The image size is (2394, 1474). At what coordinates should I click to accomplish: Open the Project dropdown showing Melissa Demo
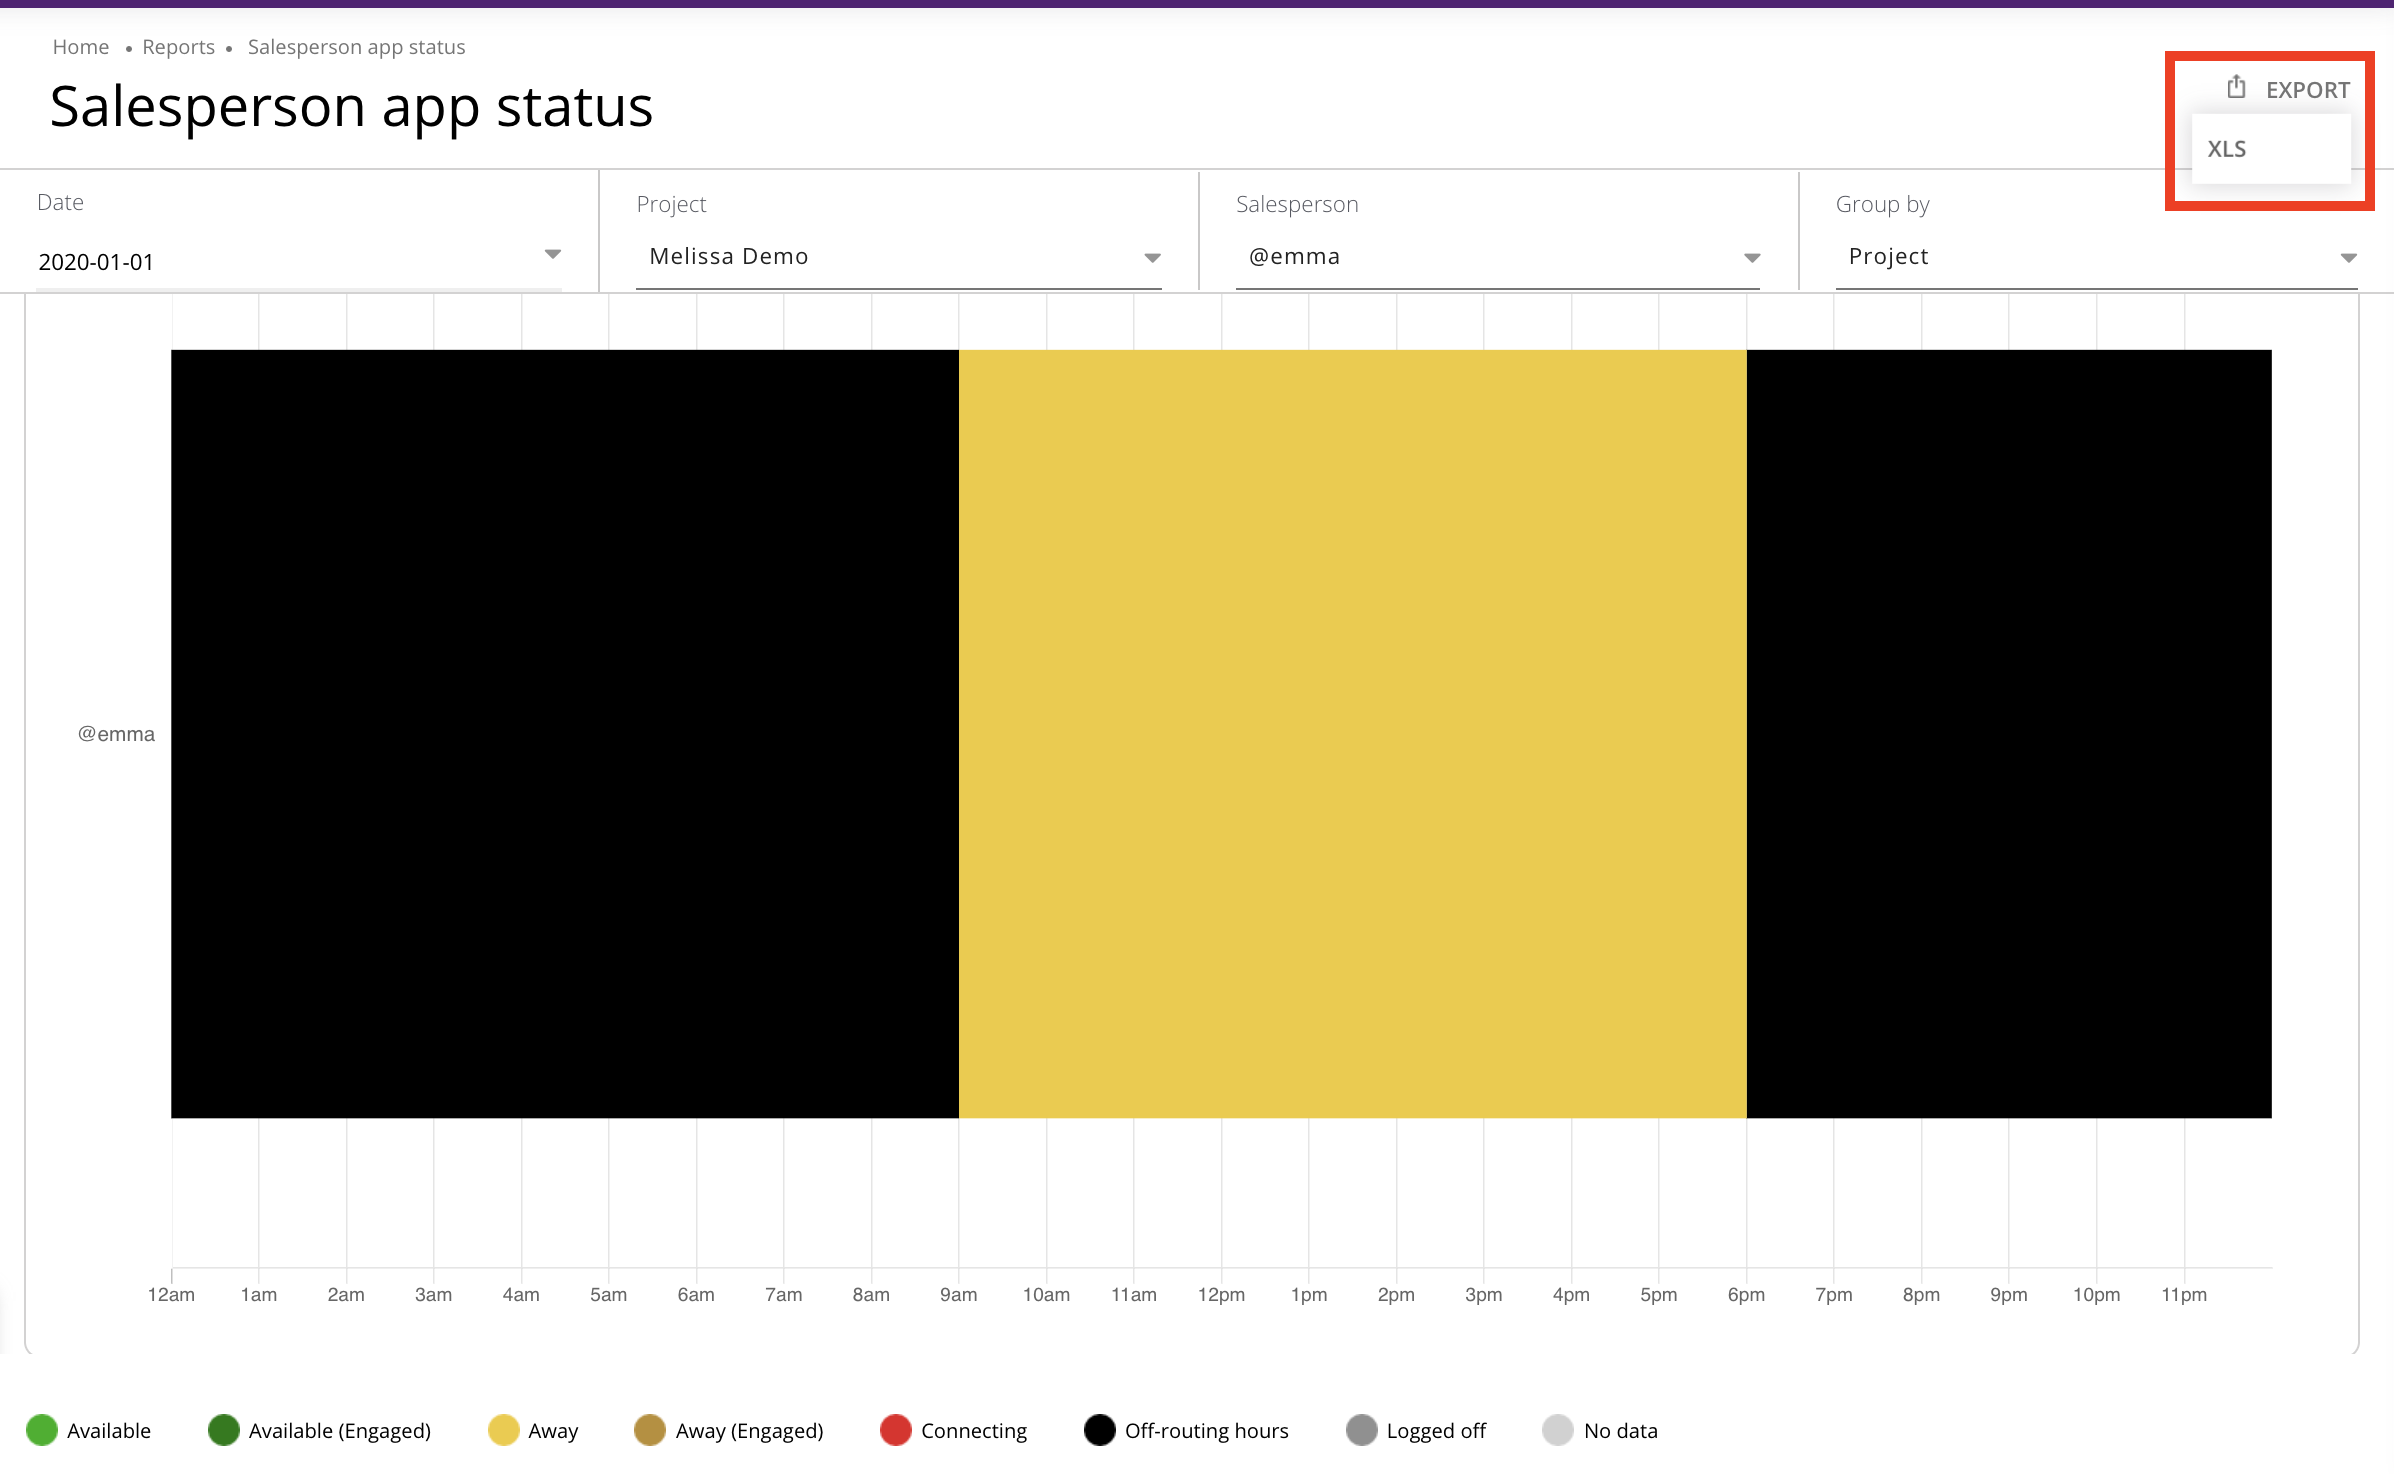point(898,257)
